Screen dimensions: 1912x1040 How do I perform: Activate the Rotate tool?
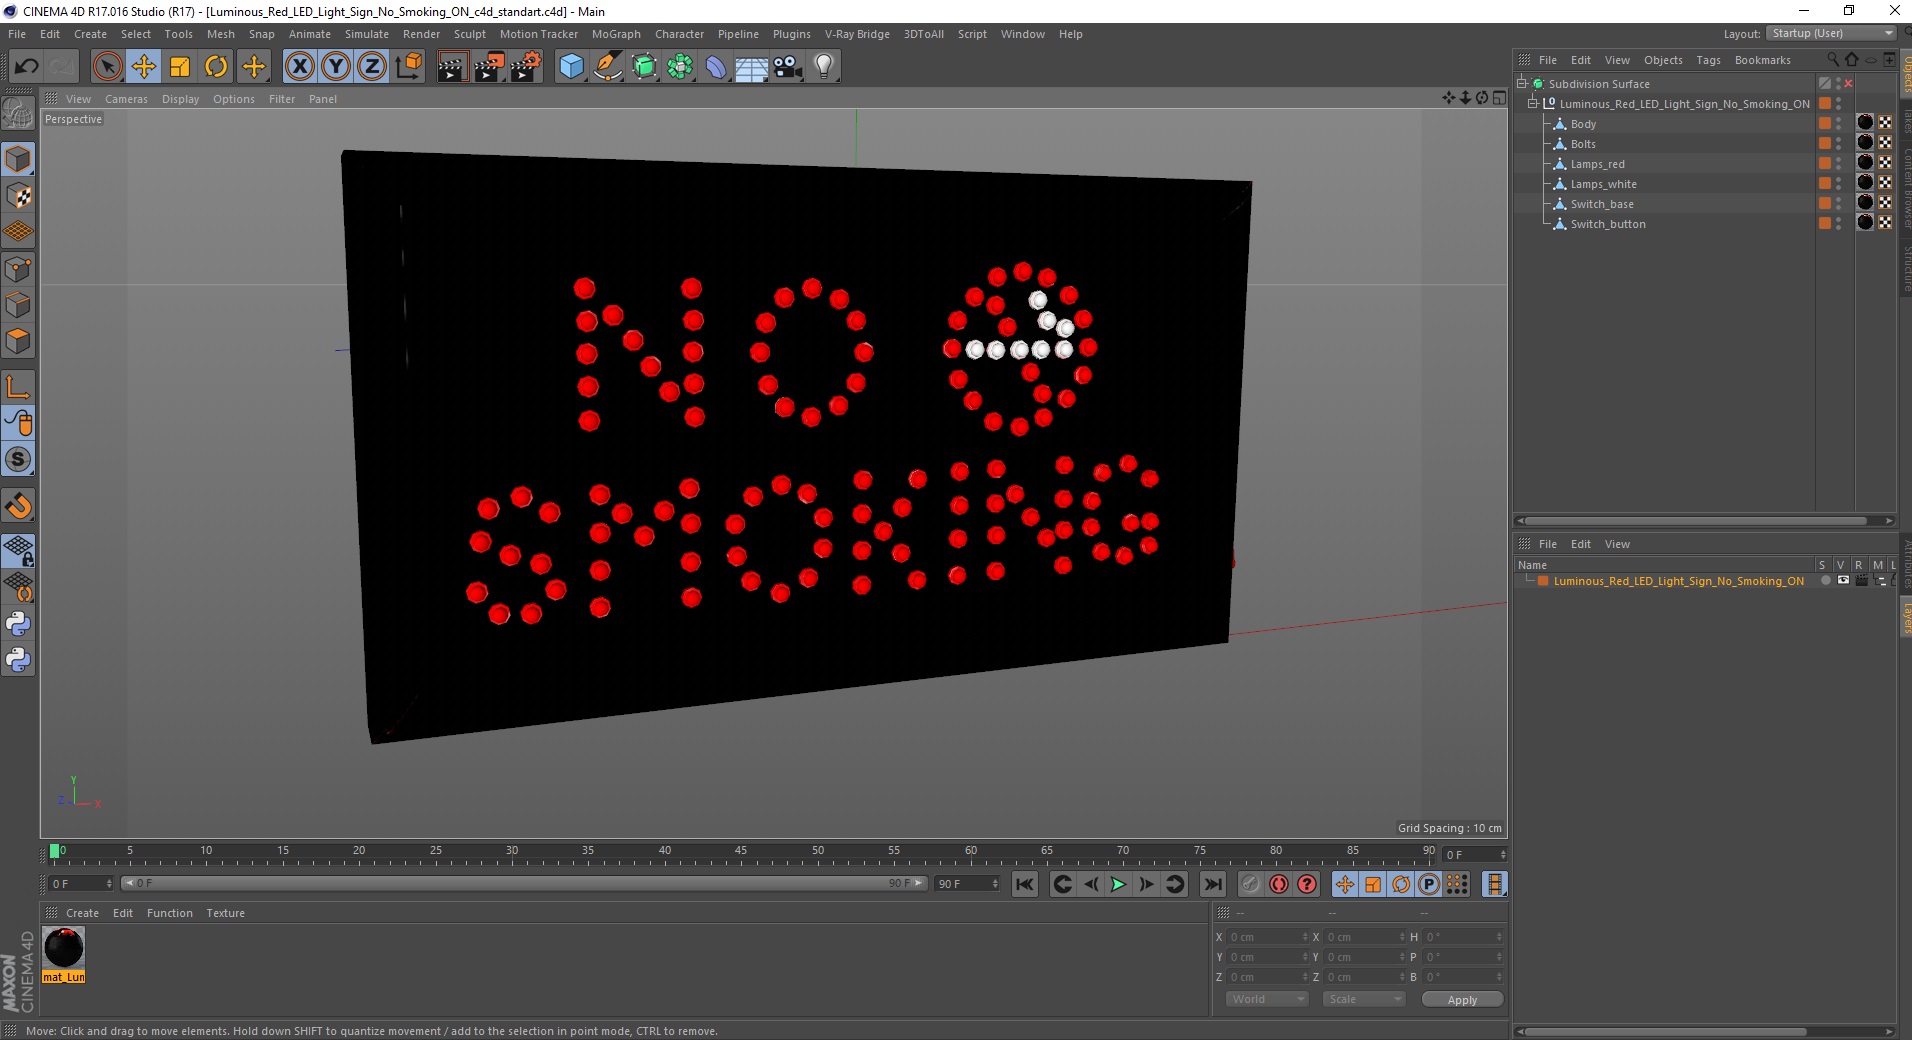[216, 67]
